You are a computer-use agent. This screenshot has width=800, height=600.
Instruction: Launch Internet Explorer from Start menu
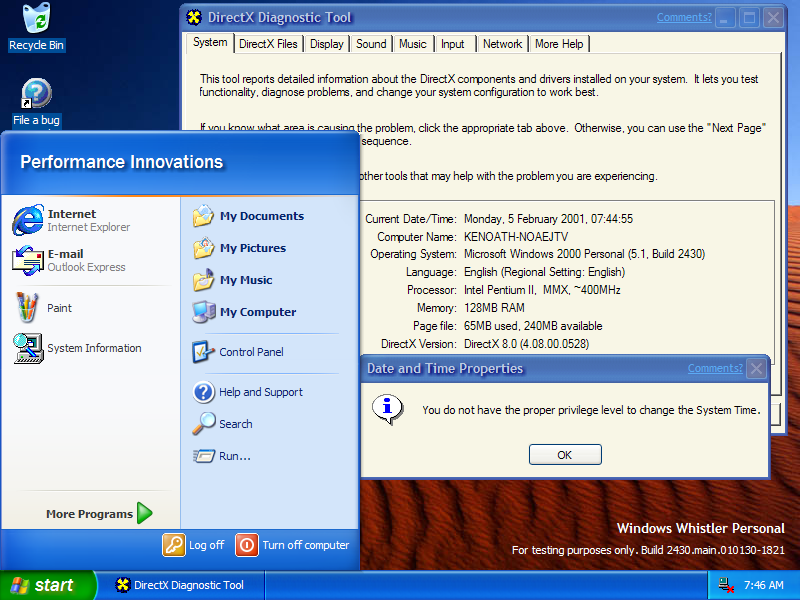tap(72, 220)
